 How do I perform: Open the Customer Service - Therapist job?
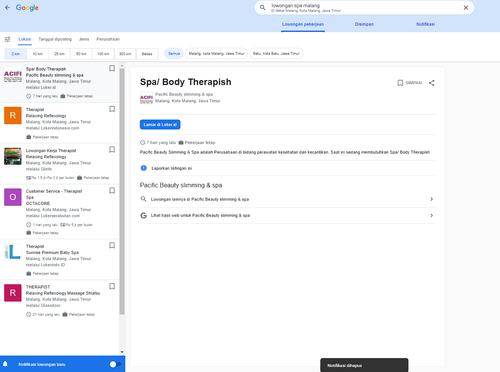(x=59, y=211)
